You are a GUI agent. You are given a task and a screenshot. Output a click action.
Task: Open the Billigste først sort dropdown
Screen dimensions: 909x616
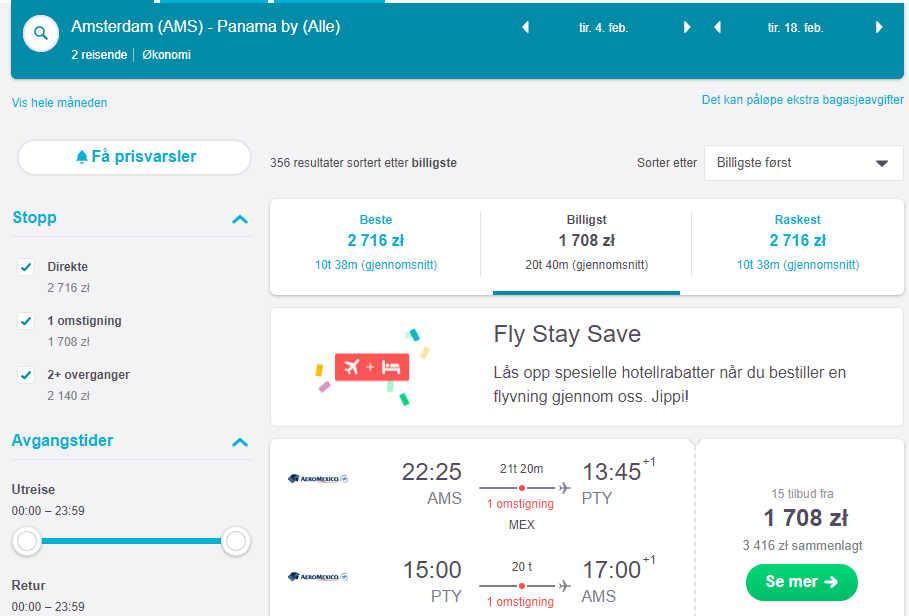pos(803,163)
